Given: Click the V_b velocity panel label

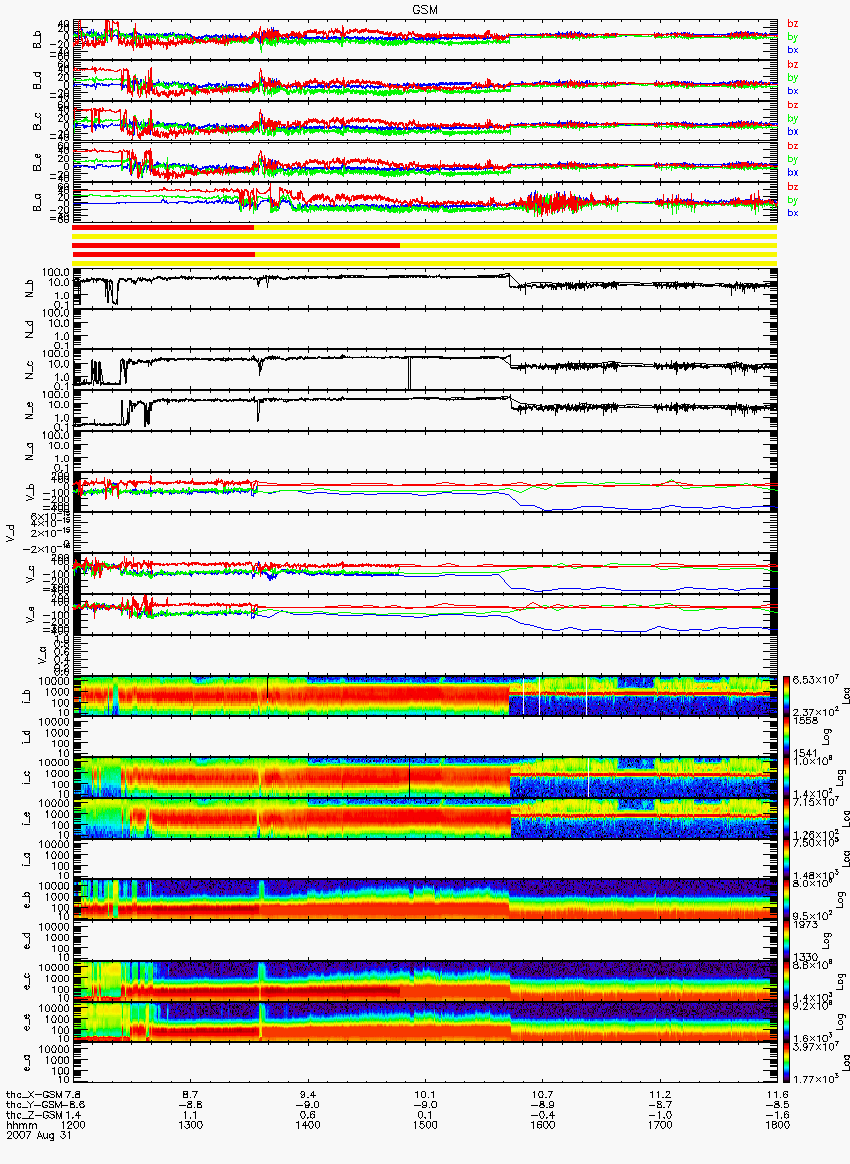Looking at the screenshot, I should point(30,491).
